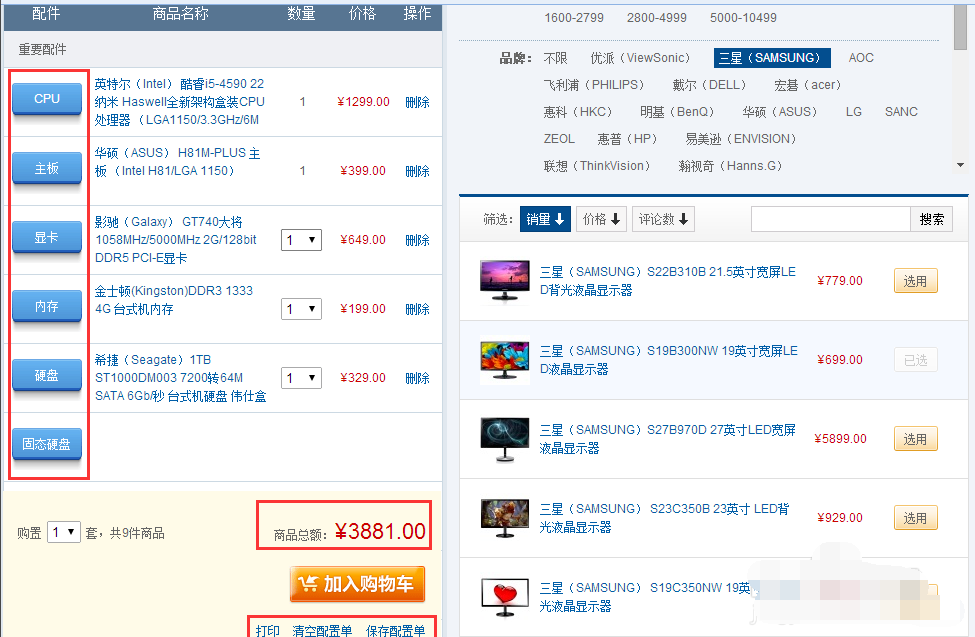Click the product search input field
Viewport: 975px width, 637px height.
coord(830,219)
